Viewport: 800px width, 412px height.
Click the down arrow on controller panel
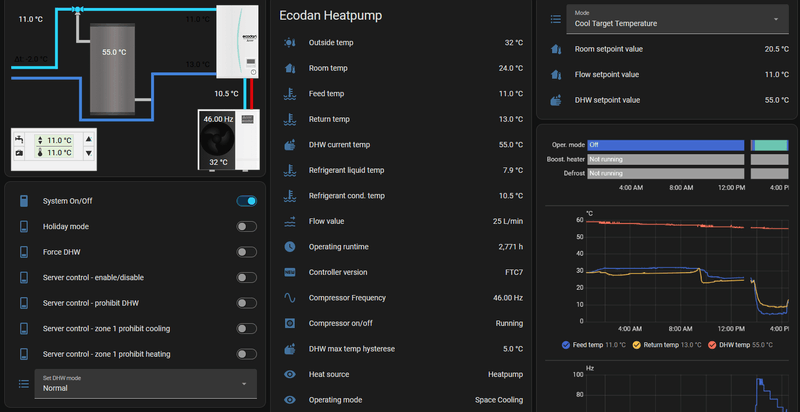pyautogui.click(x=89, y=152)
